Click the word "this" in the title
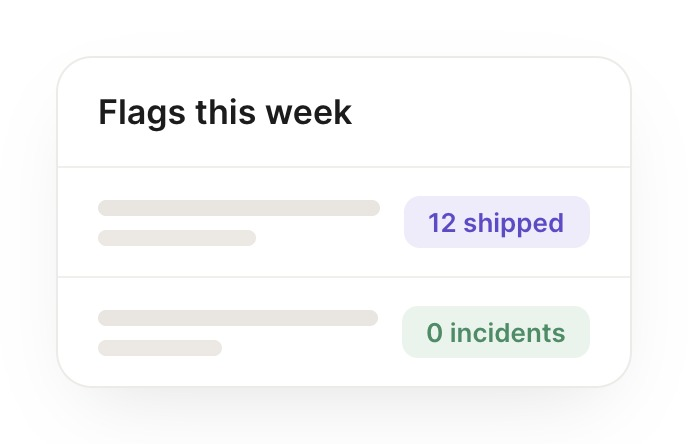Screen dimensions: 688x444 pos(226,112)
